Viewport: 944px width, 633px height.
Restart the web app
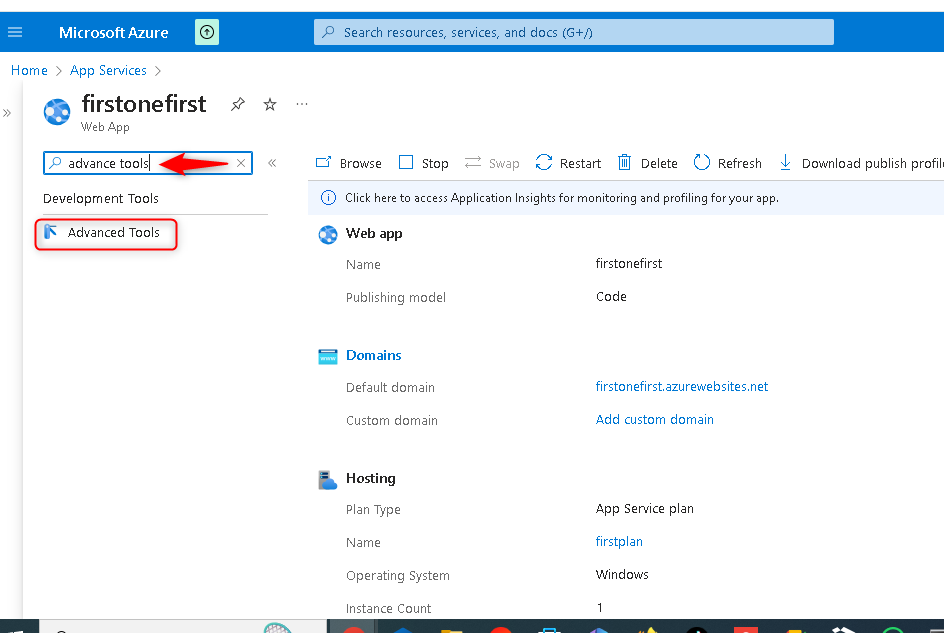[569, 163]
